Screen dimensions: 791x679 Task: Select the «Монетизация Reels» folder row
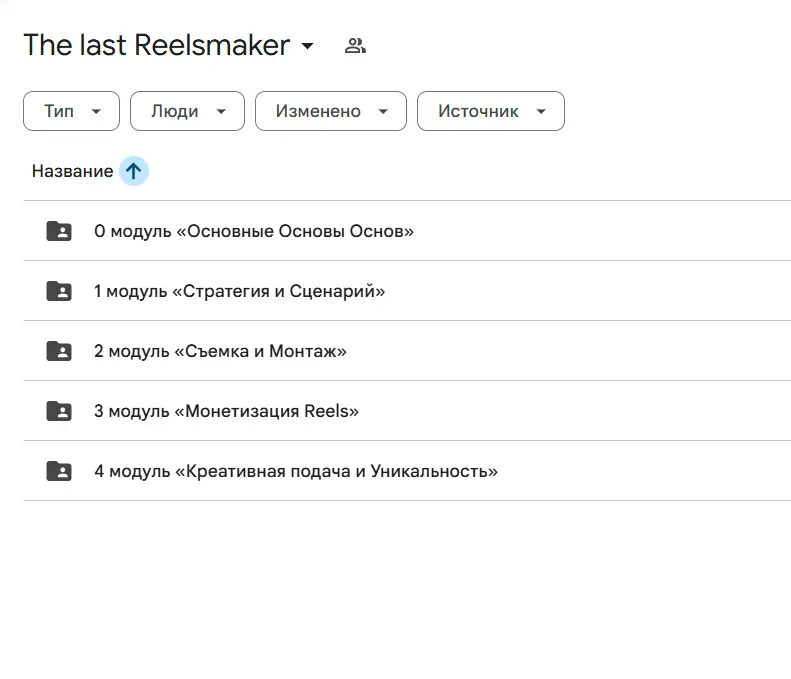pyautogui.click(x=226, y=411)
